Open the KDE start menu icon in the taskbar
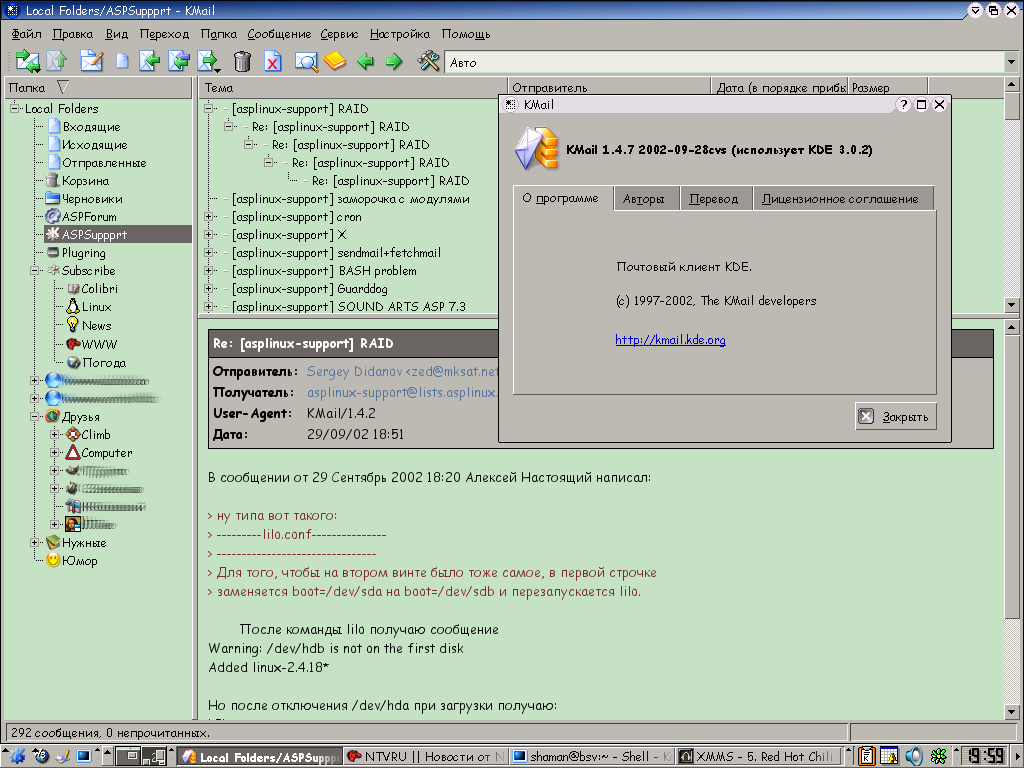This screenshot has width=1024, height=768. coord(15,756)
